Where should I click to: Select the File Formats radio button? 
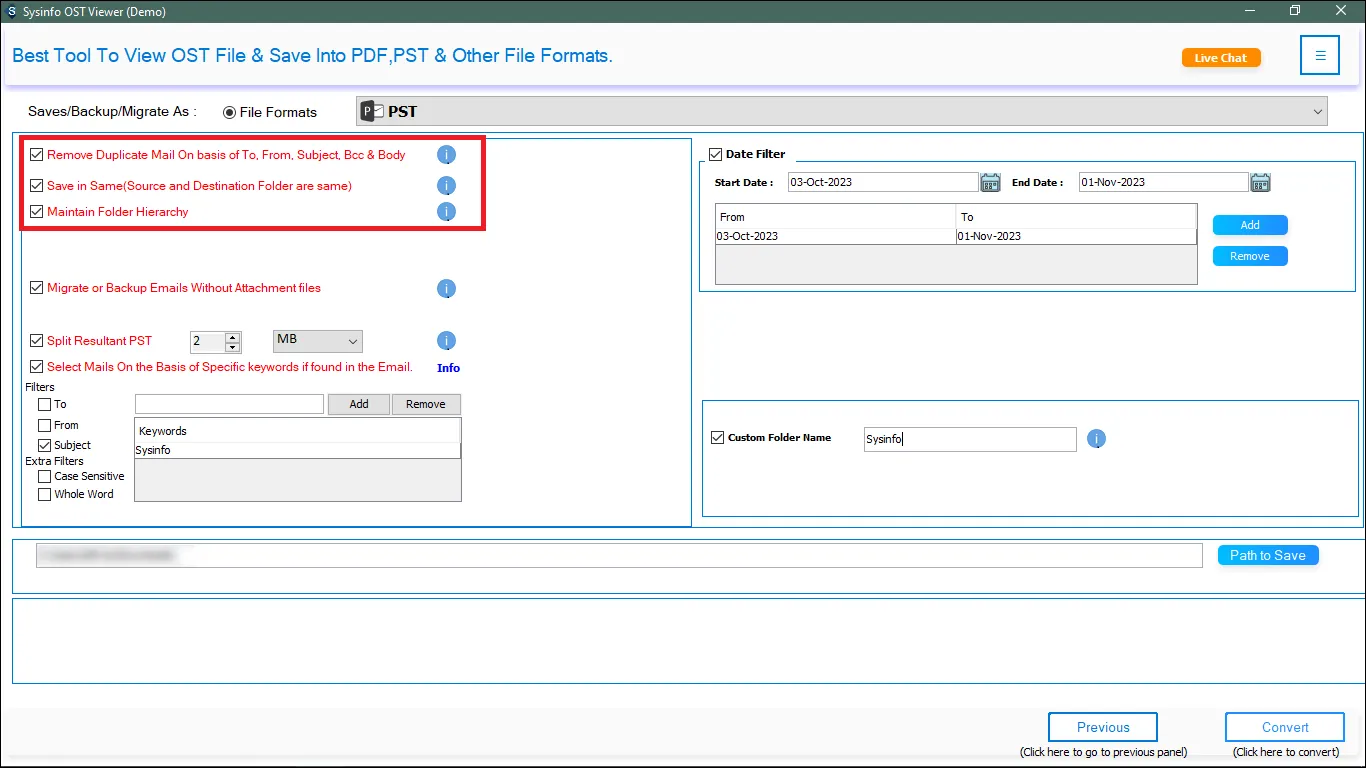[229, 112]
